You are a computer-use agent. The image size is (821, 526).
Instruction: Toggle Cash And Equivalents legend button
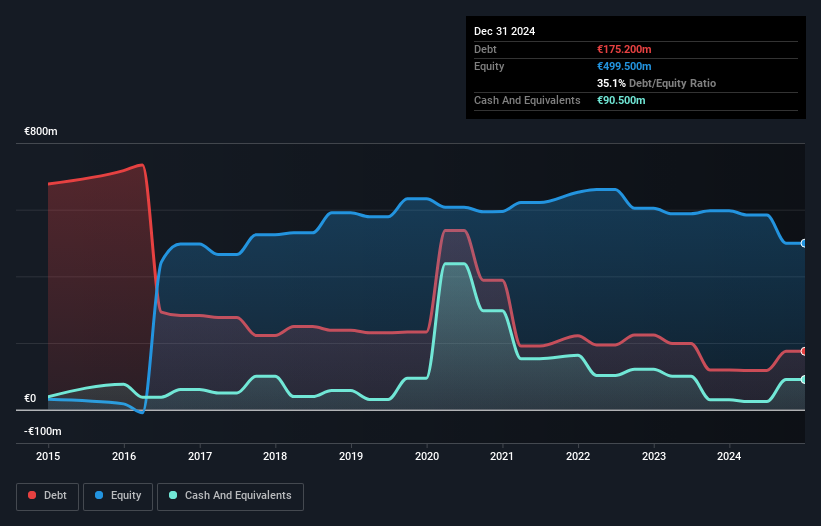tap(230, 496)
